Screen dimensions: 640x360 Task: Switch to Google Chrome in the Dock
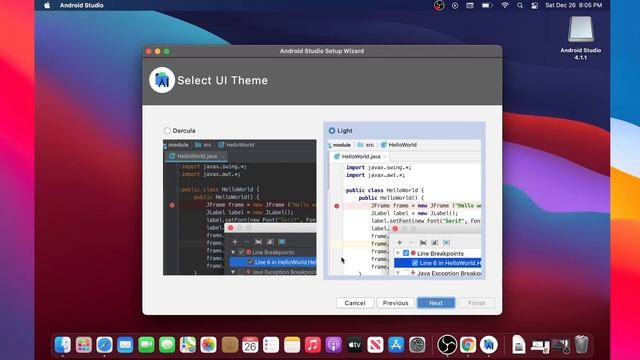click(468, 345)
